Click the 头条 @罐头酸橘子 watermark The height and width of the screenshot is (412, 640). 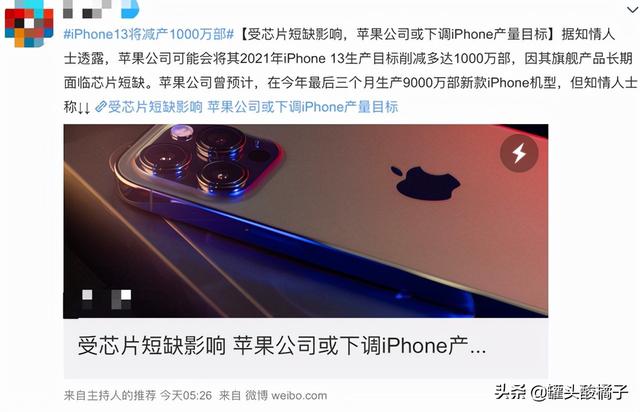(561, 392)
